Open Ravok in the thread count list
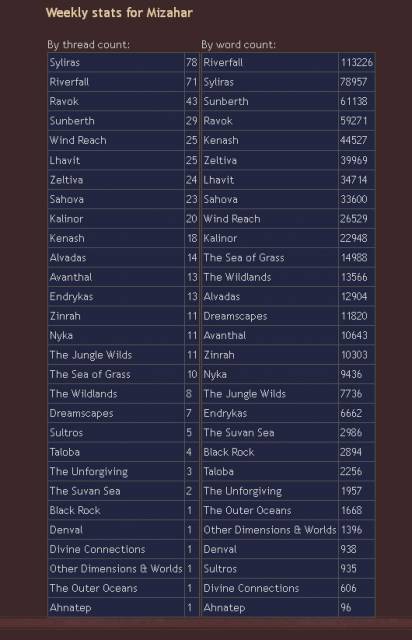 pyautogui.click(x=64, y=101)
